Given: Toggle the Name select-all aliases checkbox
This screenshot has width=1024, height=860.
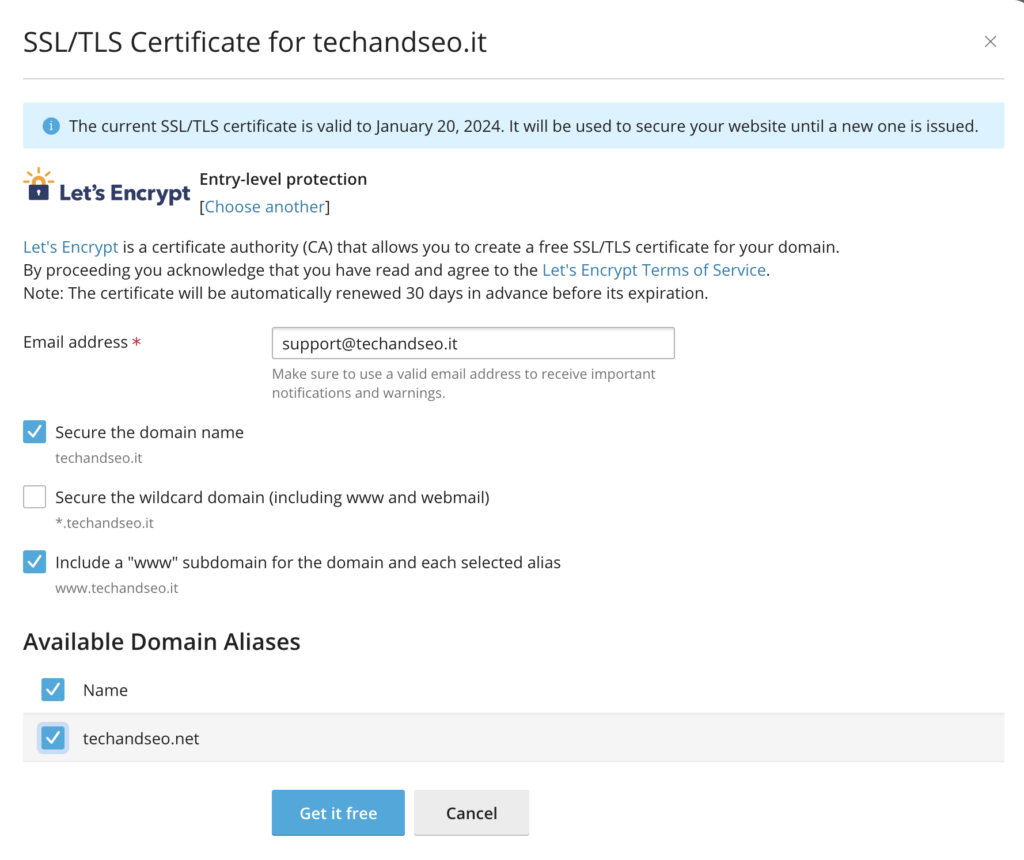Looking at the screenshot, I should [53, 690].
